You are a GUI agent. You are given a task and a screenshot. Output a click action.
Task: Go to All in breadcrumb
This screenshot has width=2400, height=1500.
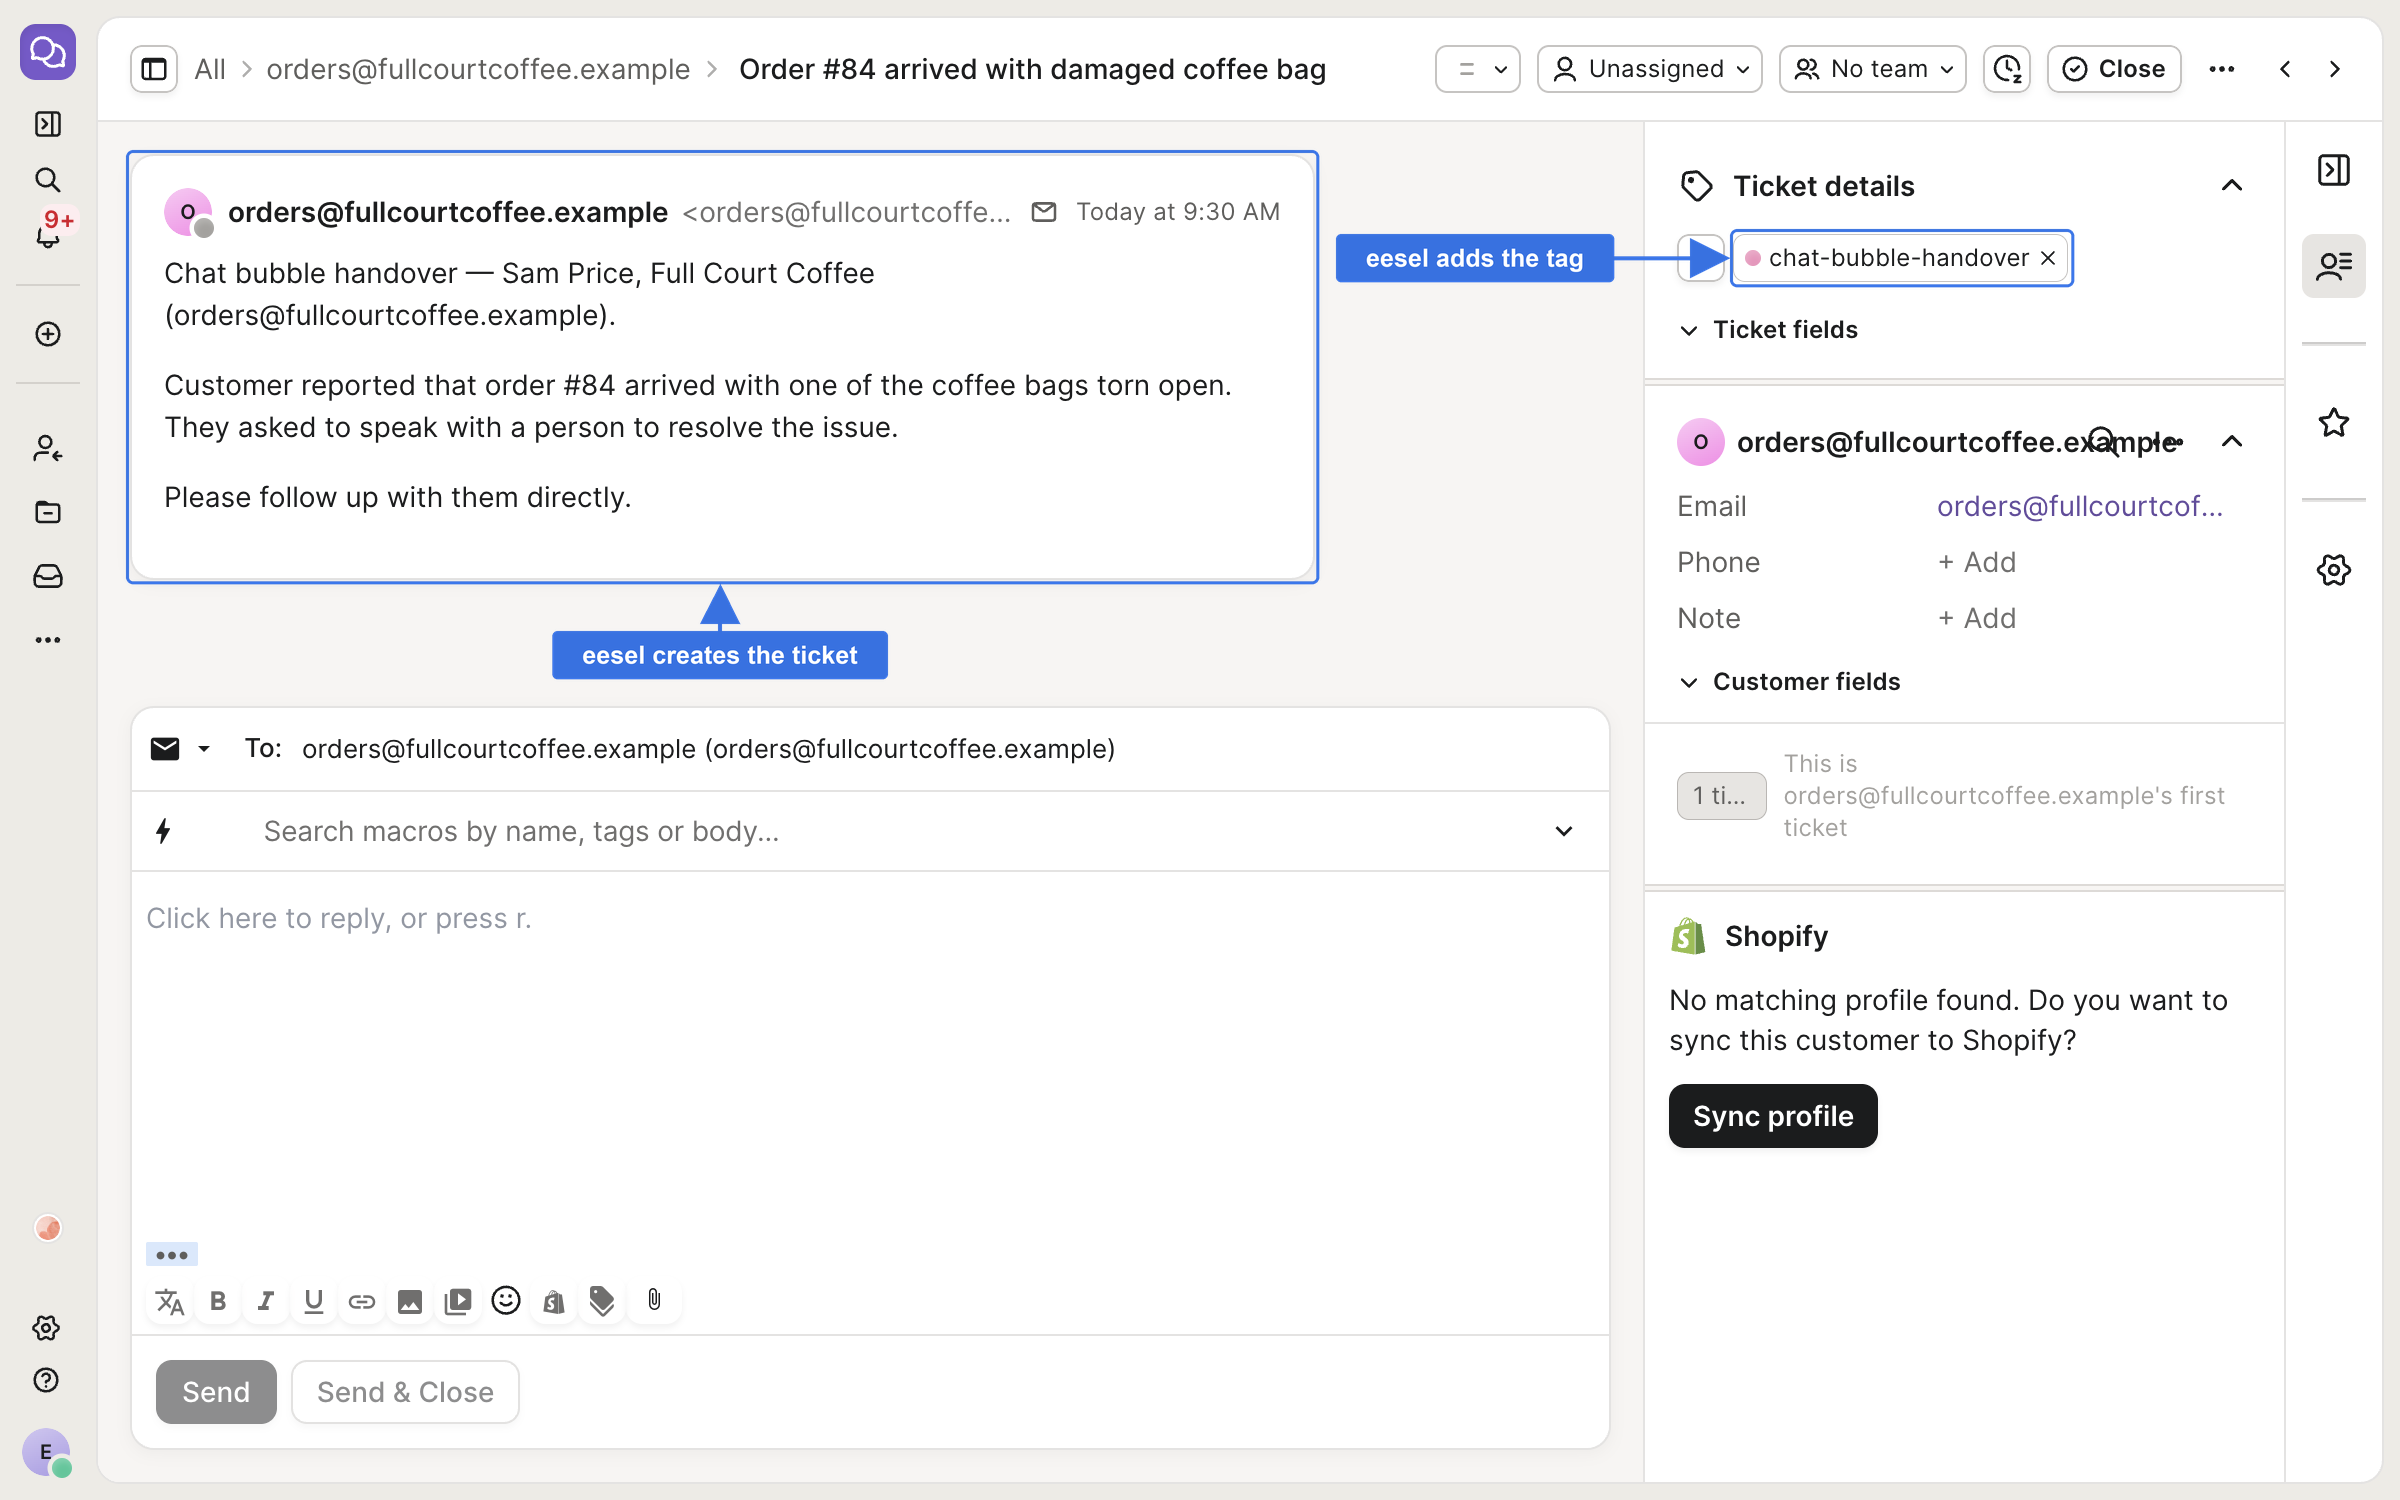[x=210, y=69]
